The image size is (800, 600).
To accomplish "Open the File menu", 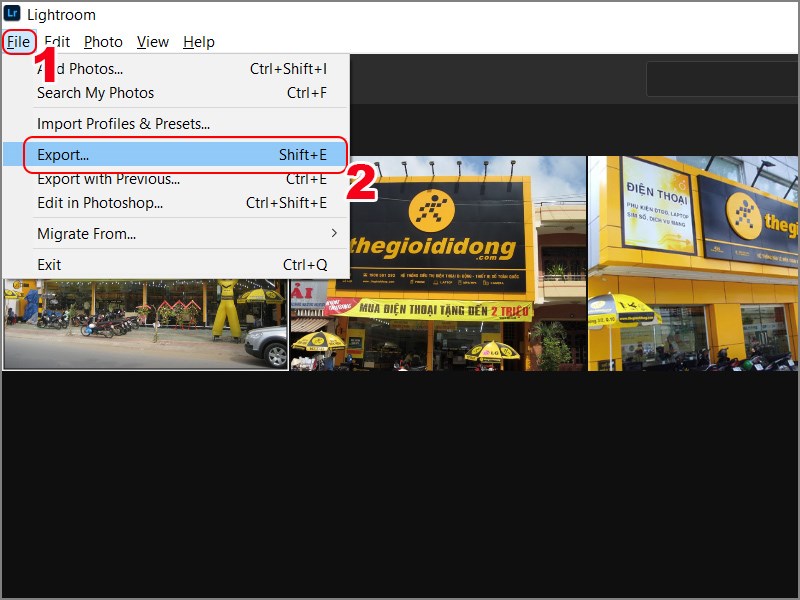I will click(19, 42).
